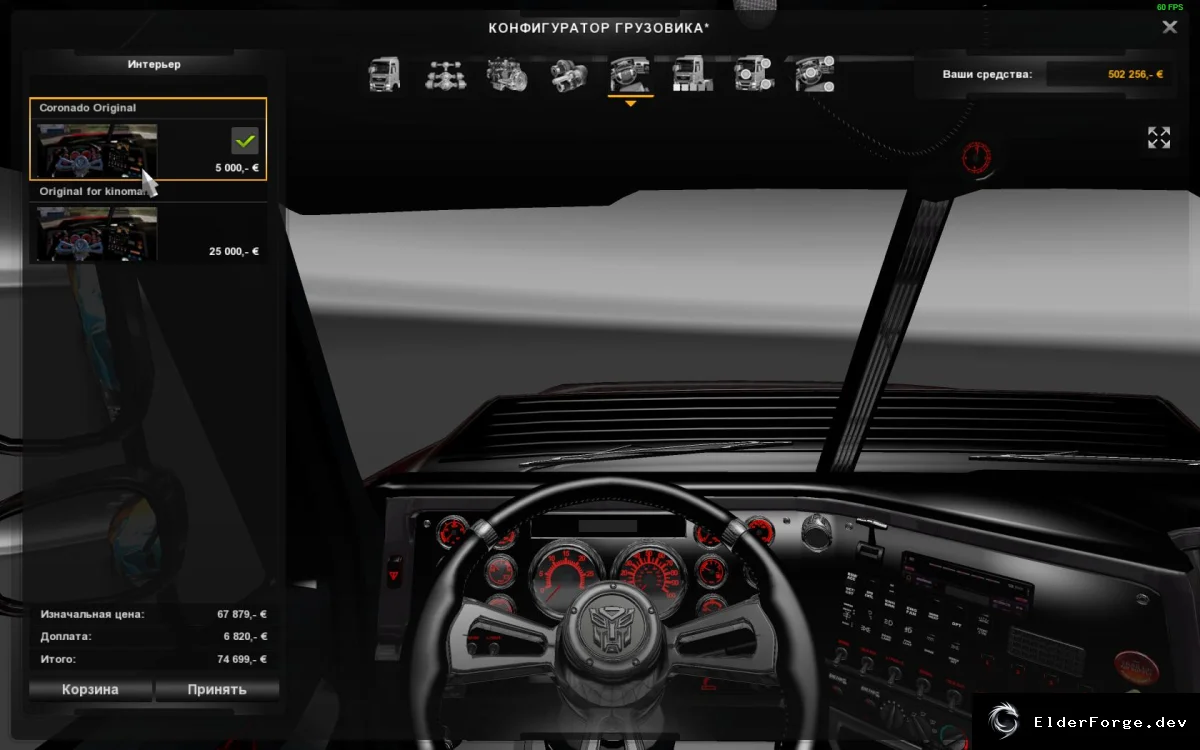Open the cabin selection category icon

point(385,75)
